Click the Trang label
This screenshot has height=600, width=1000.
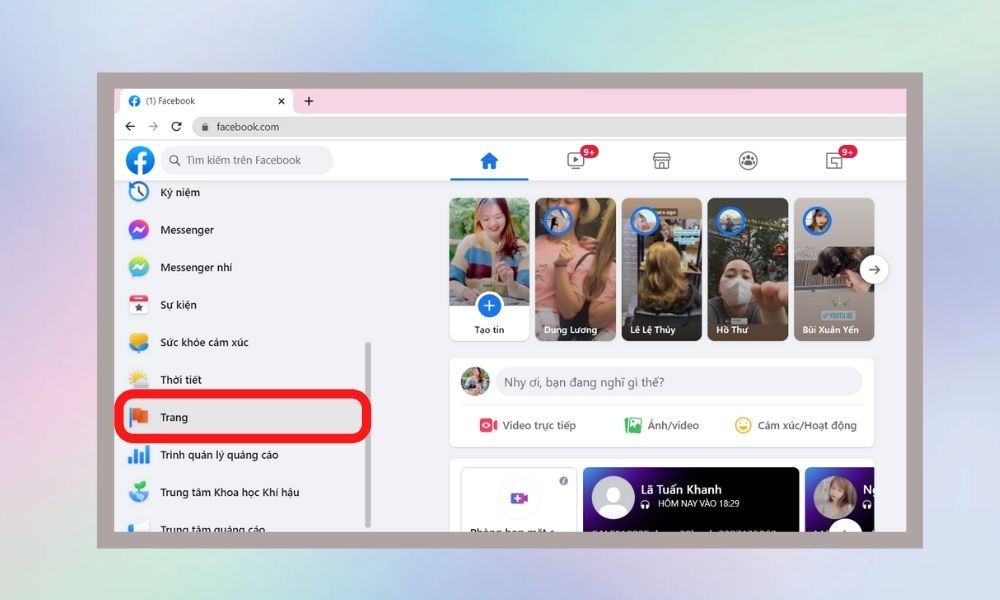click(x=174, y=418)
